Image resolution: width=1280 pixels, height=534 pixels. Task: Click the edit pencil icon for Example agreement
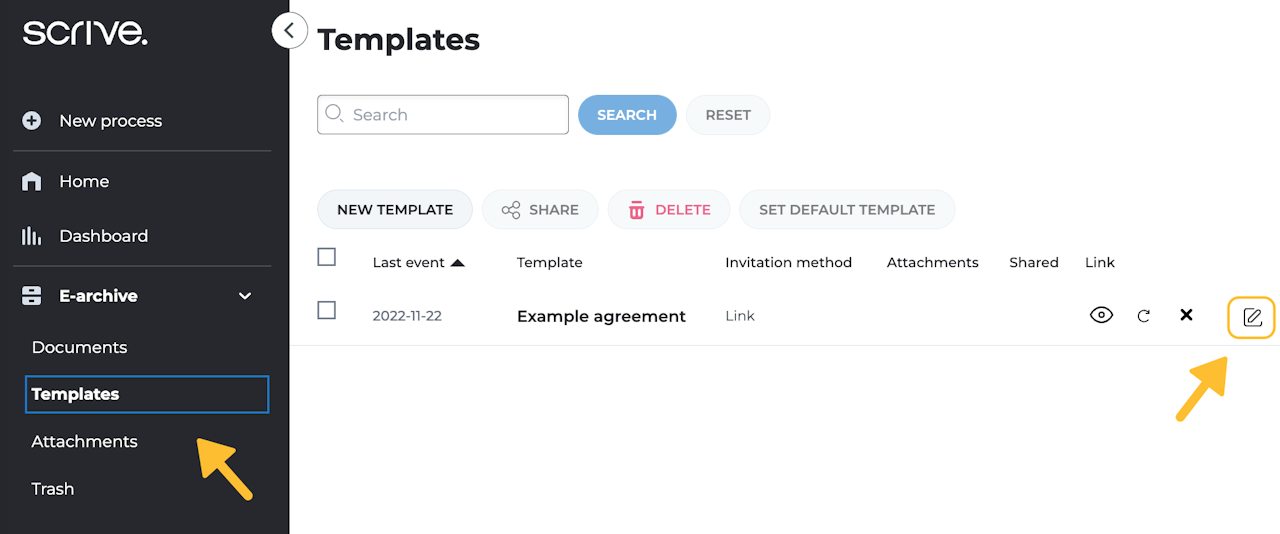click(1252, 318)
